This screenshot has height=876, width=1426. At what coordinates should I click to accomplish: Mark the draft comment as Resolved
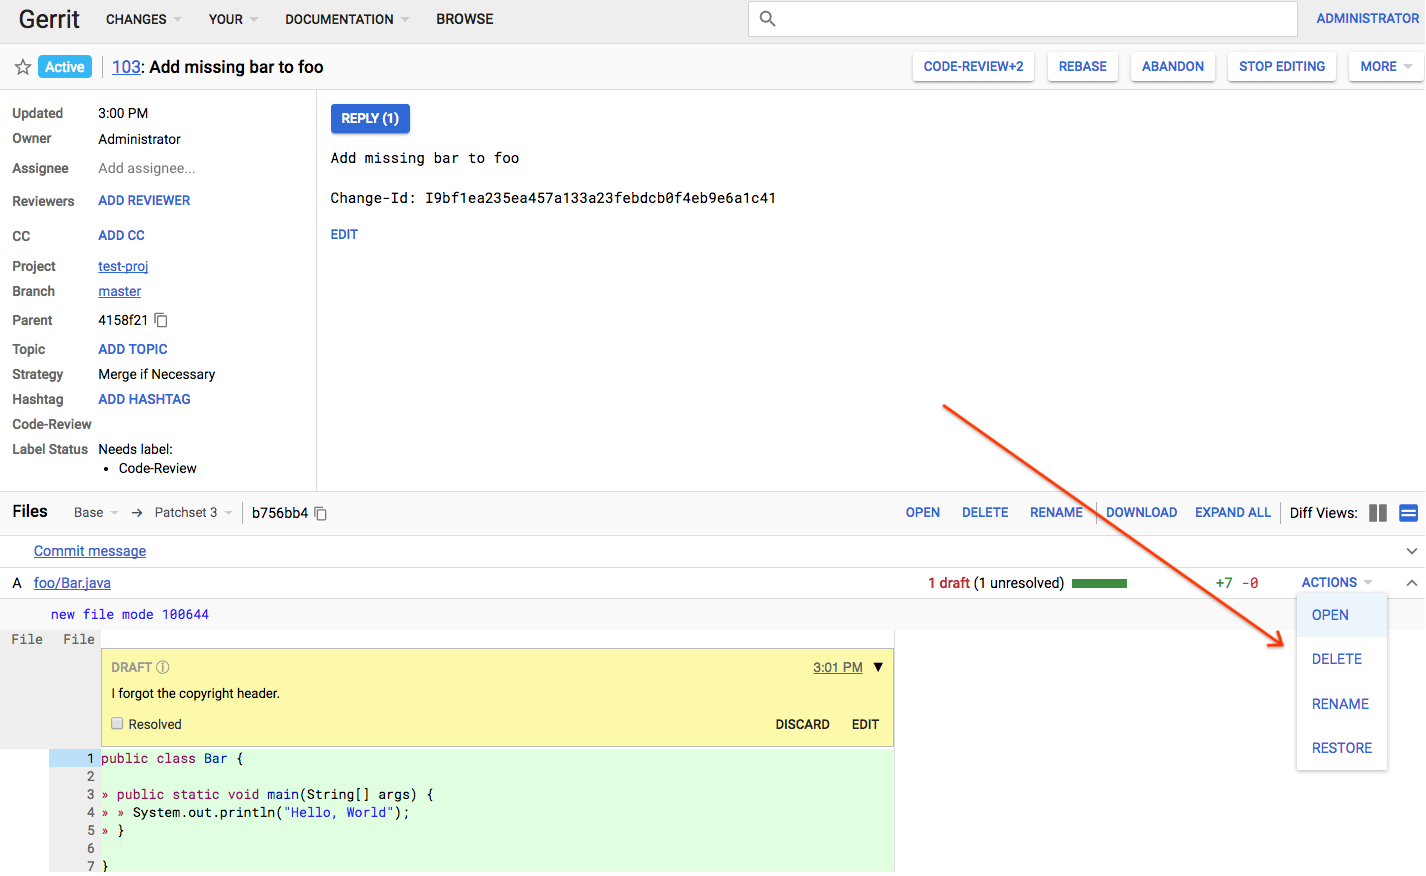click(117, 724)
